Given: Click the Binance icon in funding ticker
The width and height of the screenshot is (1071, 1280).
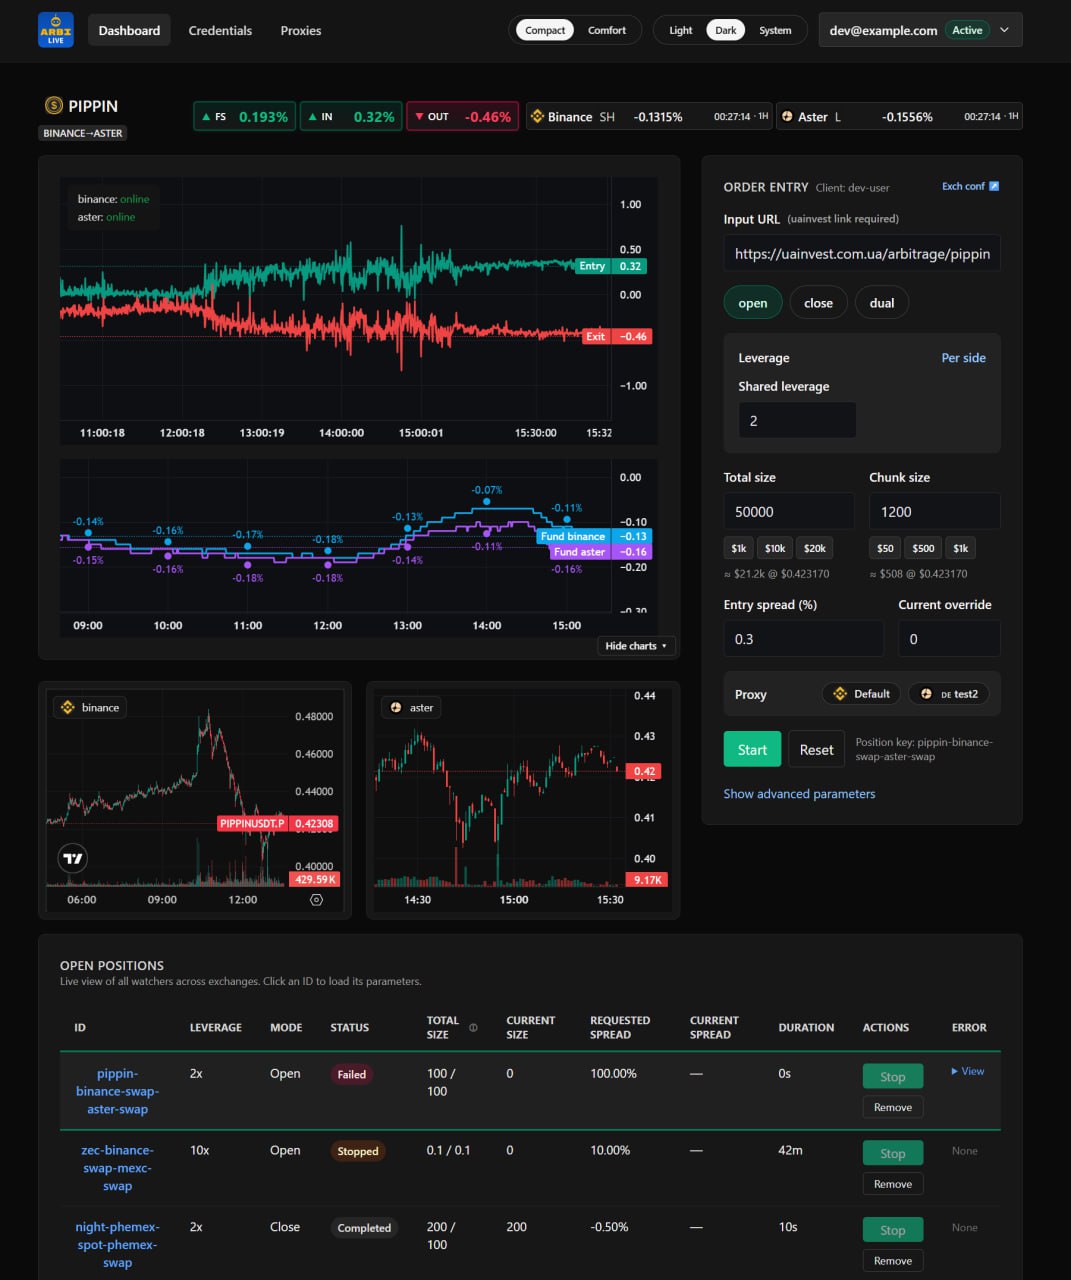Looking at the screenshot, I should click(x=536, y=117).
